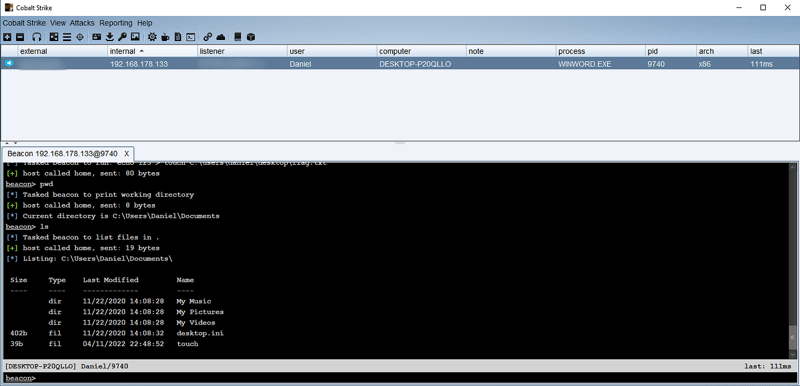Sort sessions by pid column

670,51
